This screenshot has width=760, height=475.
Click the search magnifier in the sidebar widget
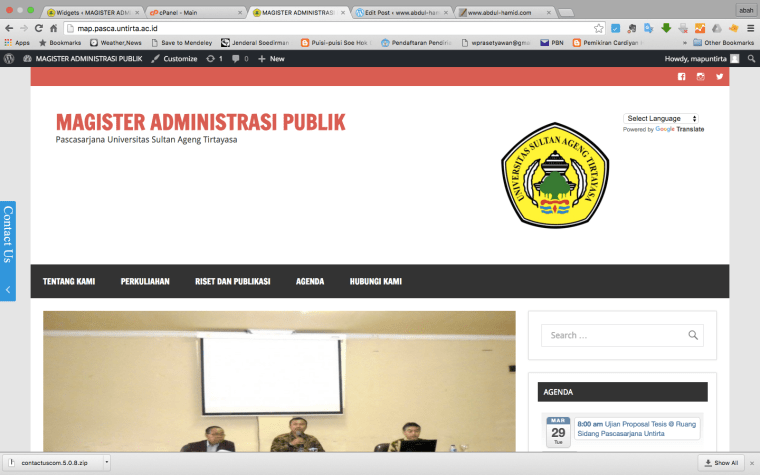(x=693, y=335)
